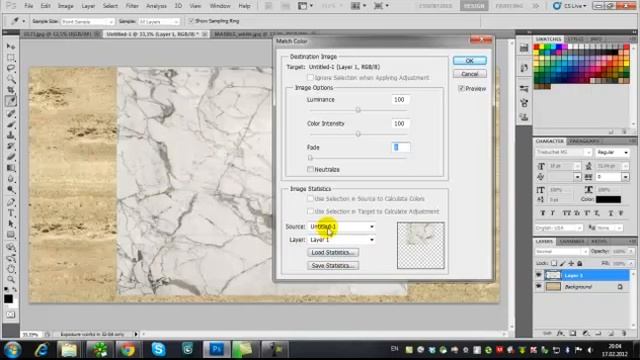Screen dimensions: 640x360
Task: Open the layer style fx menu
Action: click(x=560, y=333)
